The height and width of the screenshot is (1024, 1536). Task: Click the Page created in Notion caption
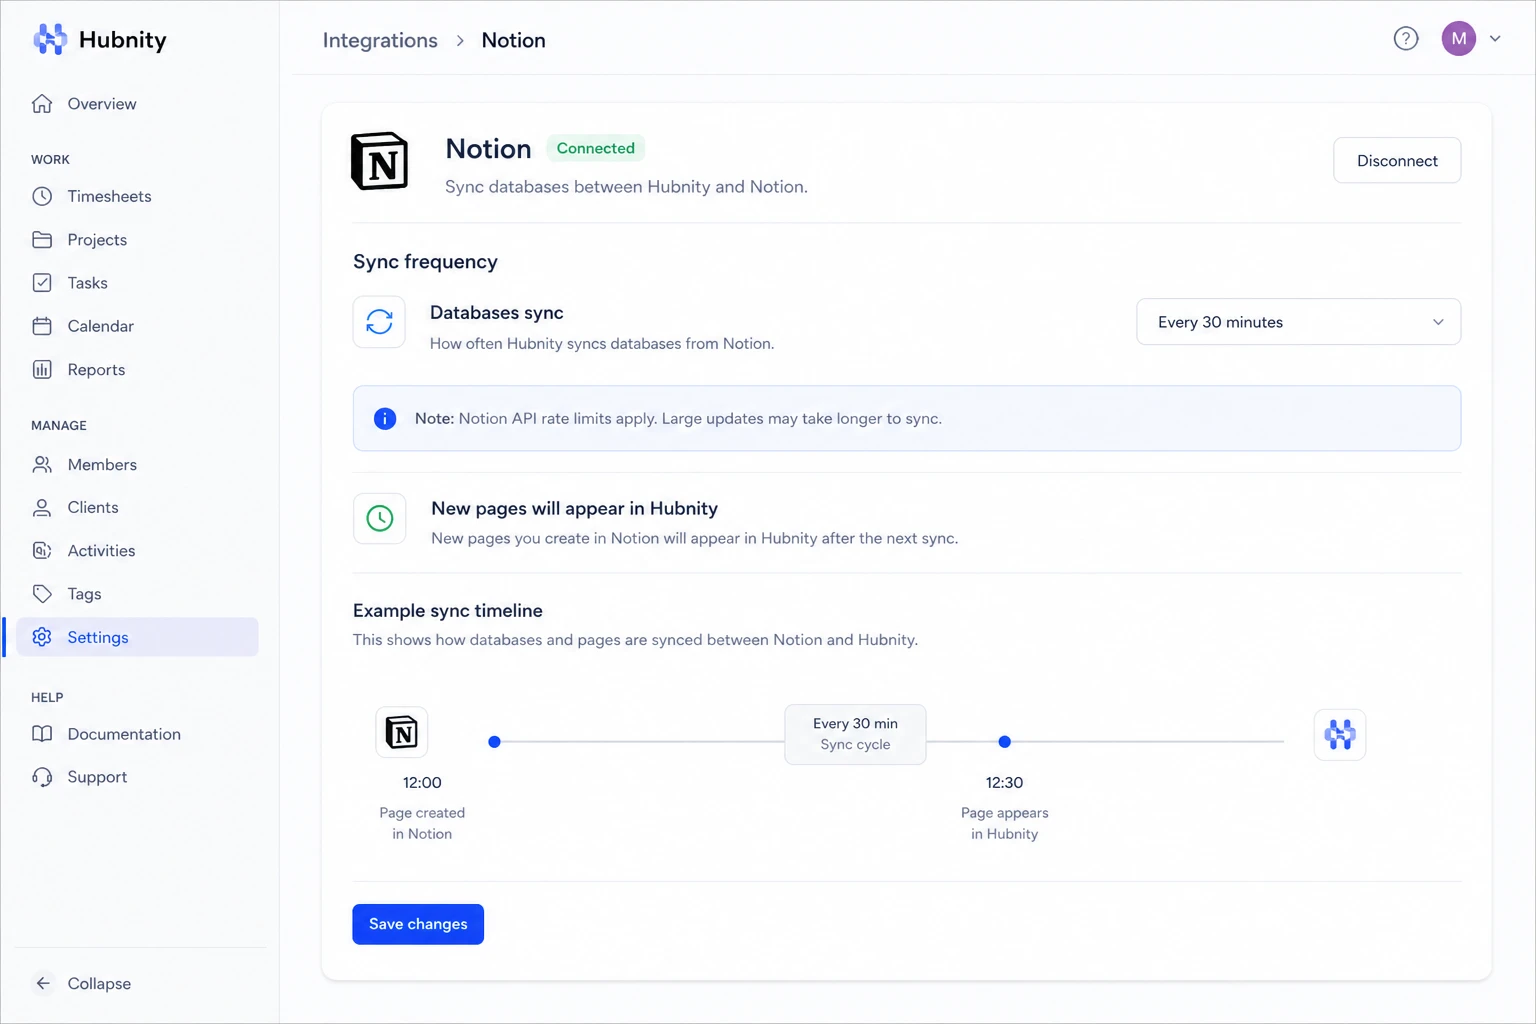click(422, 823)
